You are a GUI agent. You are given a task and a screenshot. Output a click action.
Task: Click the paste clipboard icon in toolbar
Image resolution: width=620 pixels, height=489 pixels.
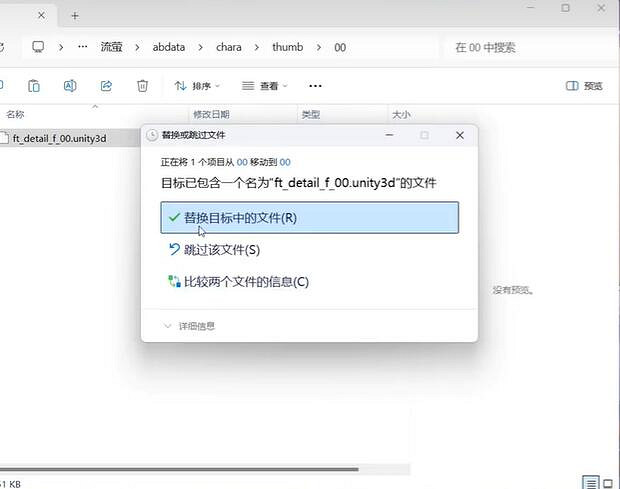34,86
